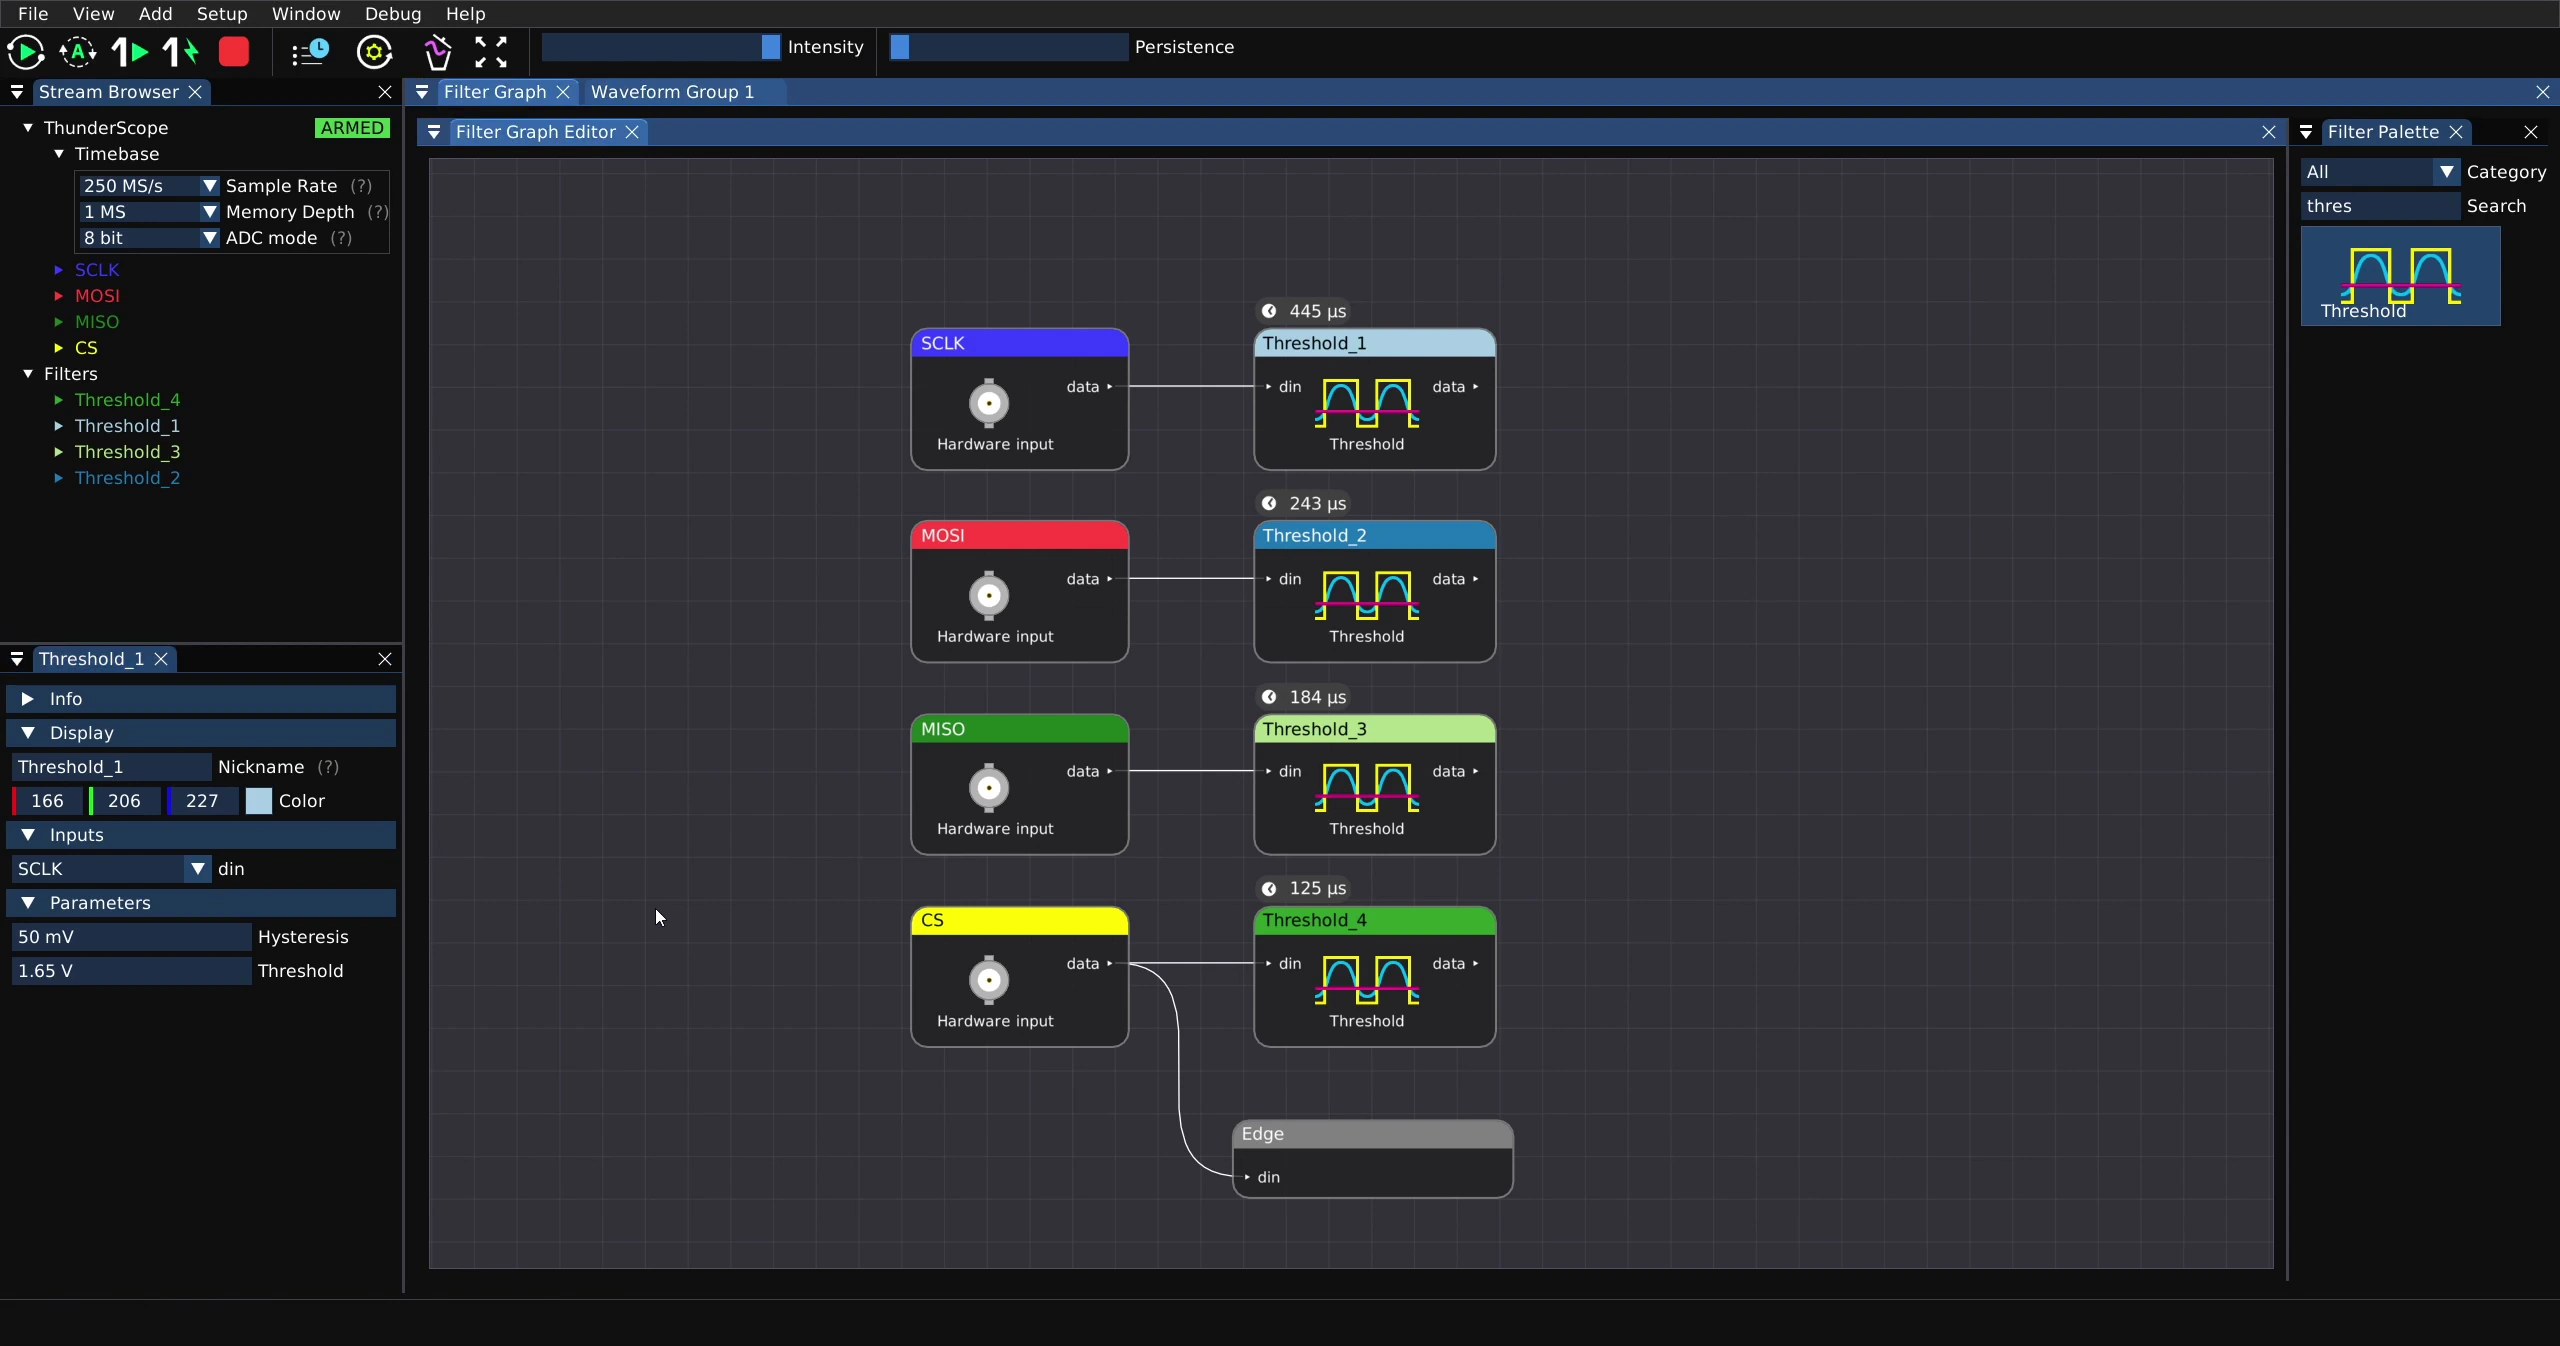
Task: Click the clock icon beside 445 µs
Action: pos(1269,311)
